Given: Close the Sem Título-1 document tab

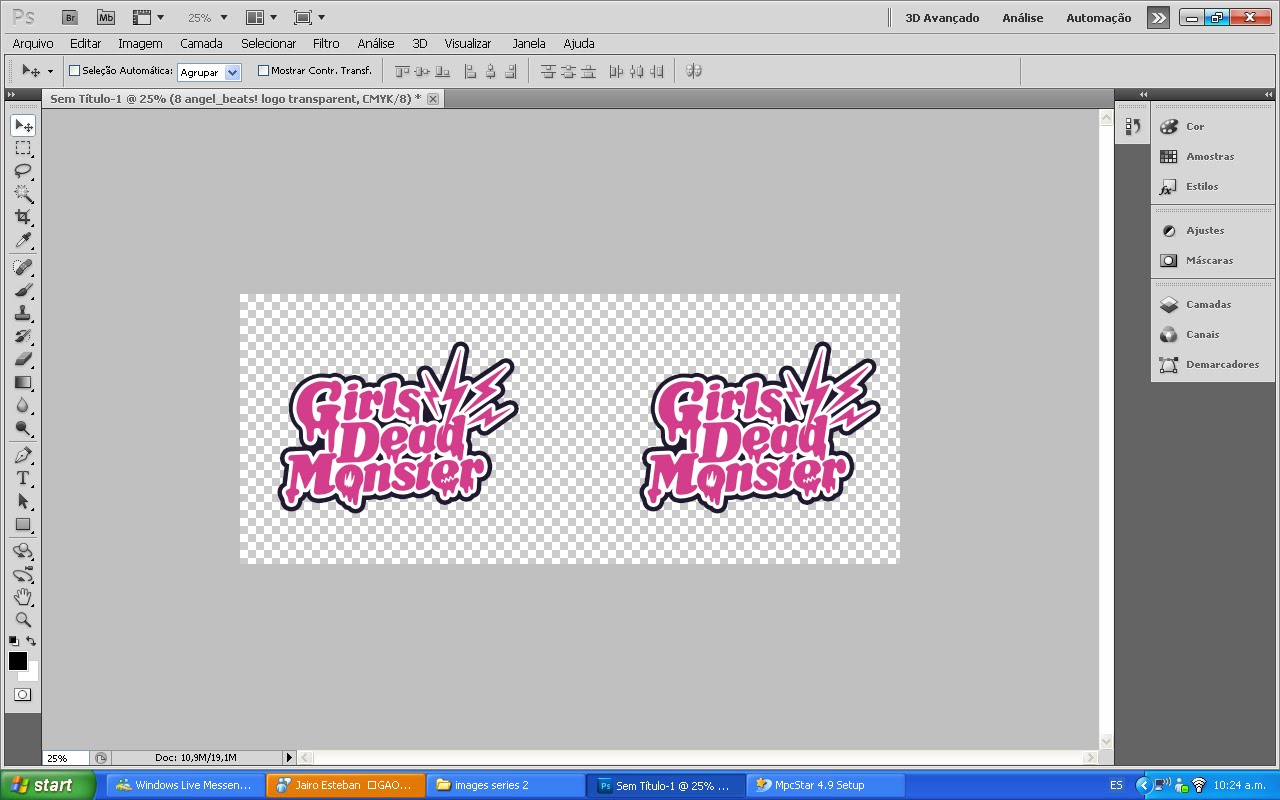Looking at the screenshot, I should click(432, 99).
